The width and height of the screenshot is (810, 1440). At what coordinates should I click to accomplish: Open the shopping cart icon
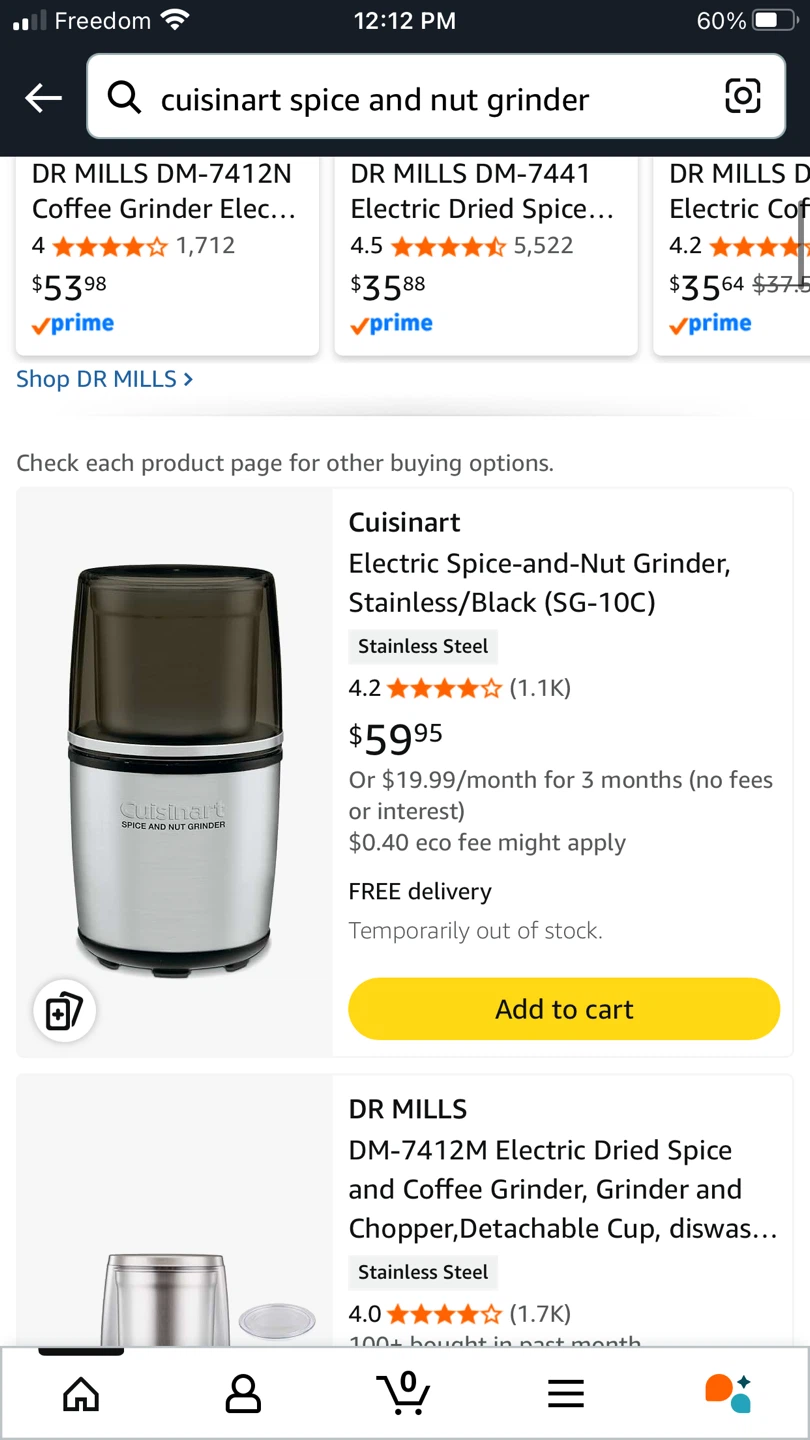(404, 1393)
